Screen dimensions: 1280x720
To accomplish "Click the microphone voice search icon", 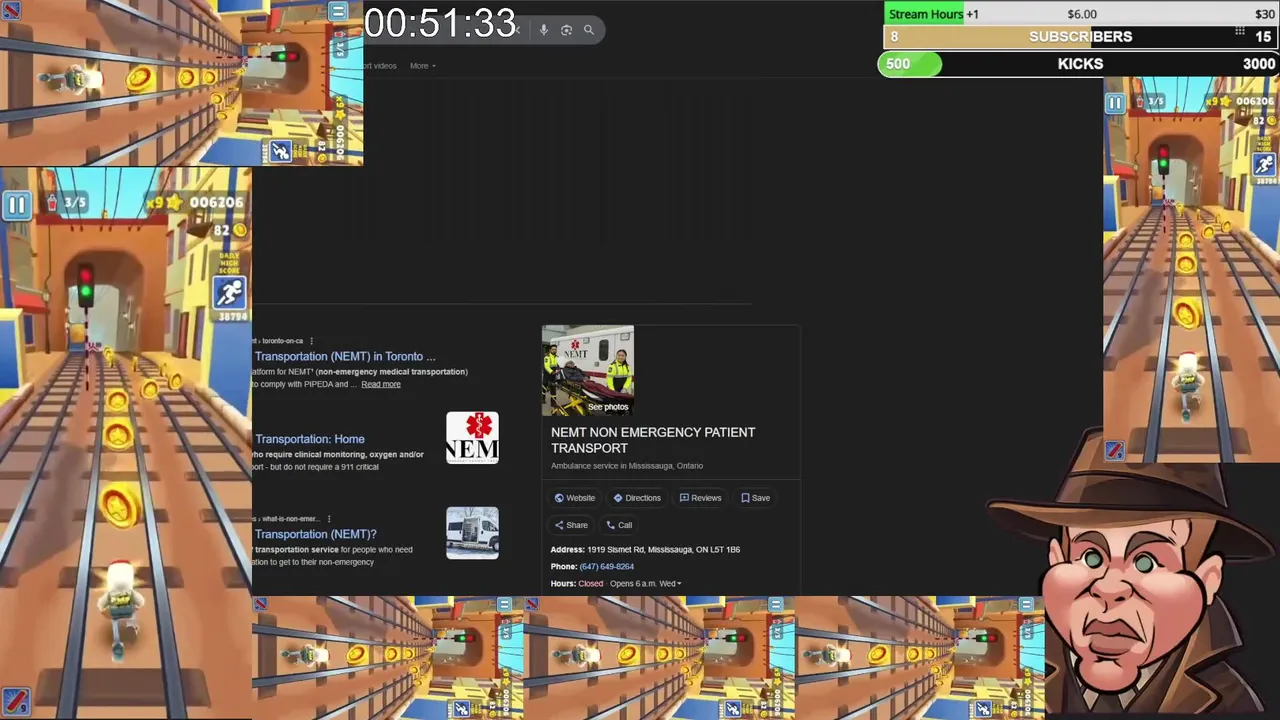I will [x=543, y=30].
